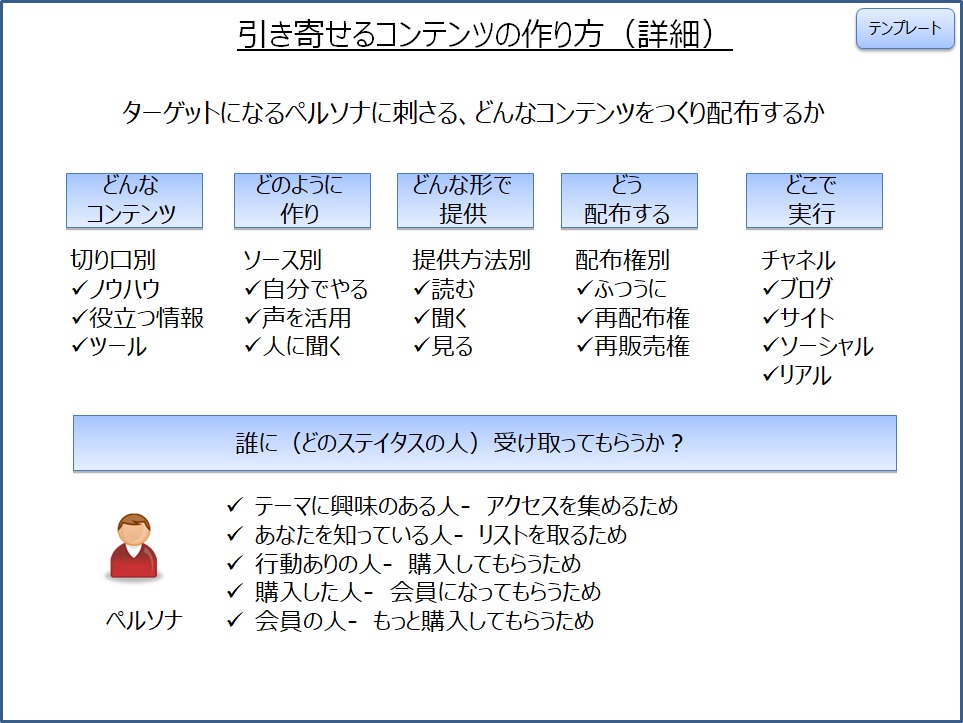Click the テンプレート button
Viewport: 963px width, 723px height.
tap(905, 28)
